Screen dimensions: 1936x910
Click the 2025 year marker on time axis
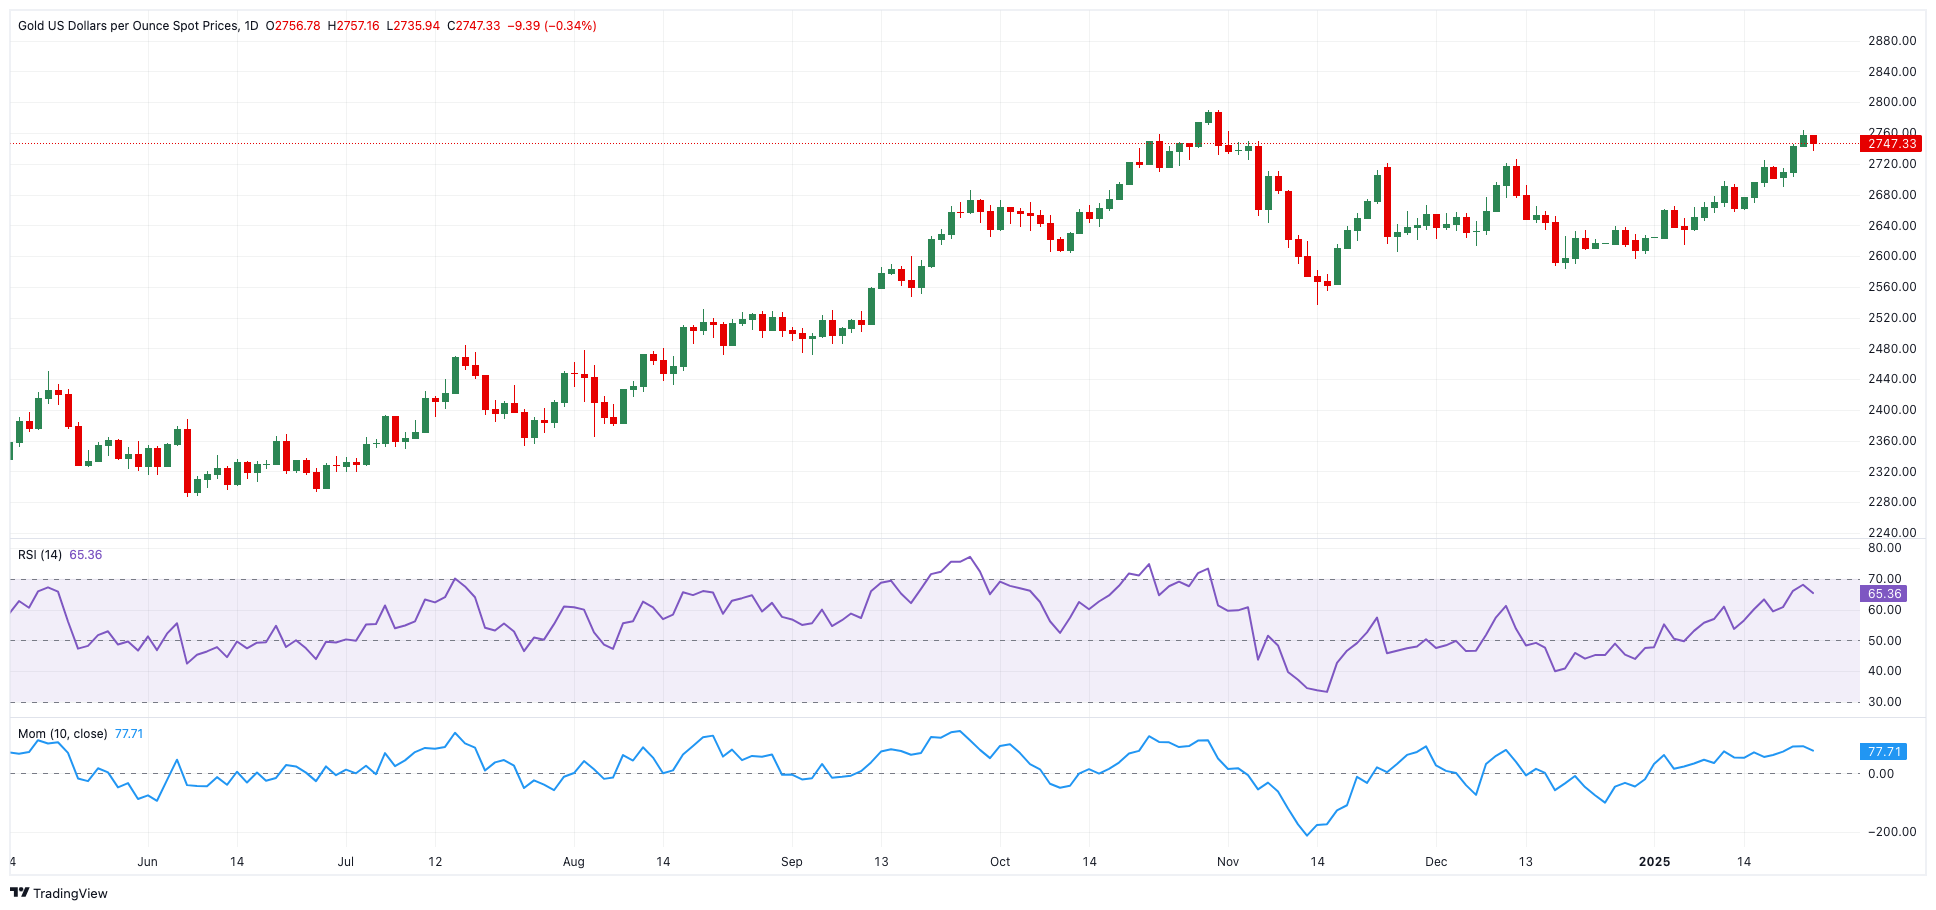pos(1654,862)
